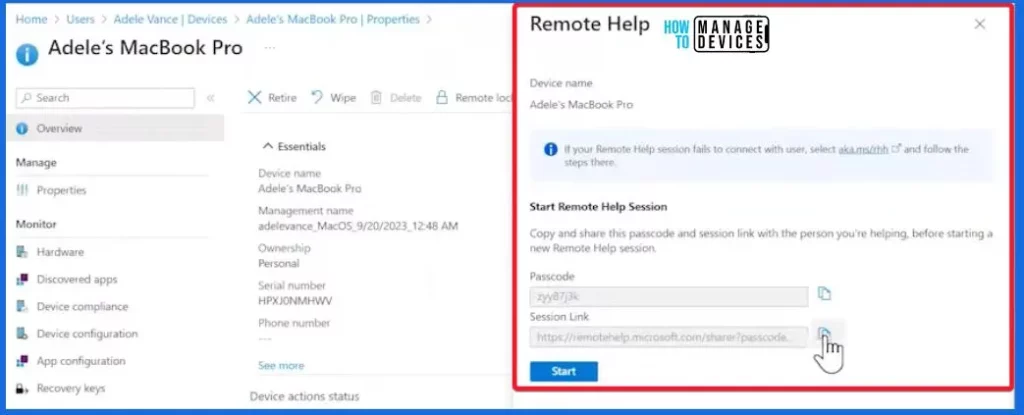Open the ellipsis menu next to the device title

click(270, 48)
